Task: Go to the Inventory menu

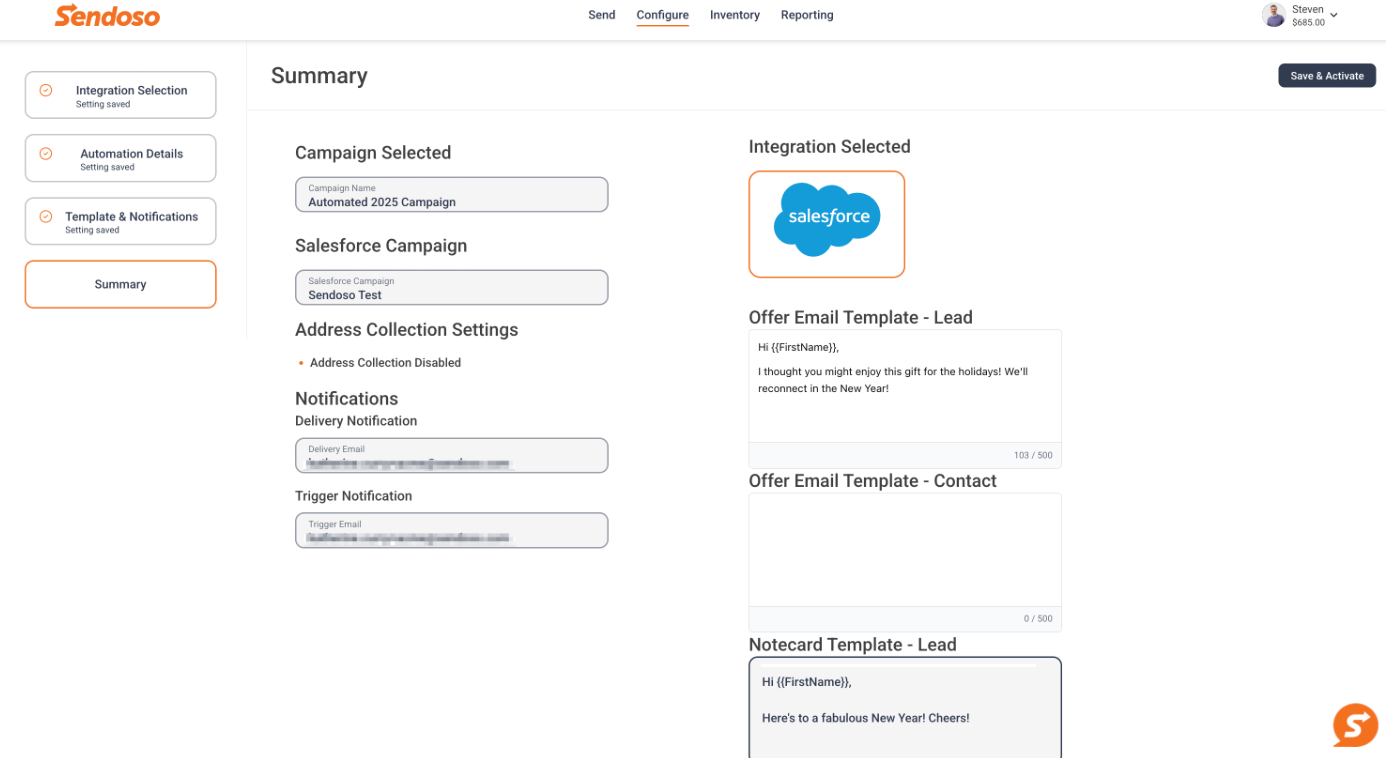Action: [x=735, y=15]
